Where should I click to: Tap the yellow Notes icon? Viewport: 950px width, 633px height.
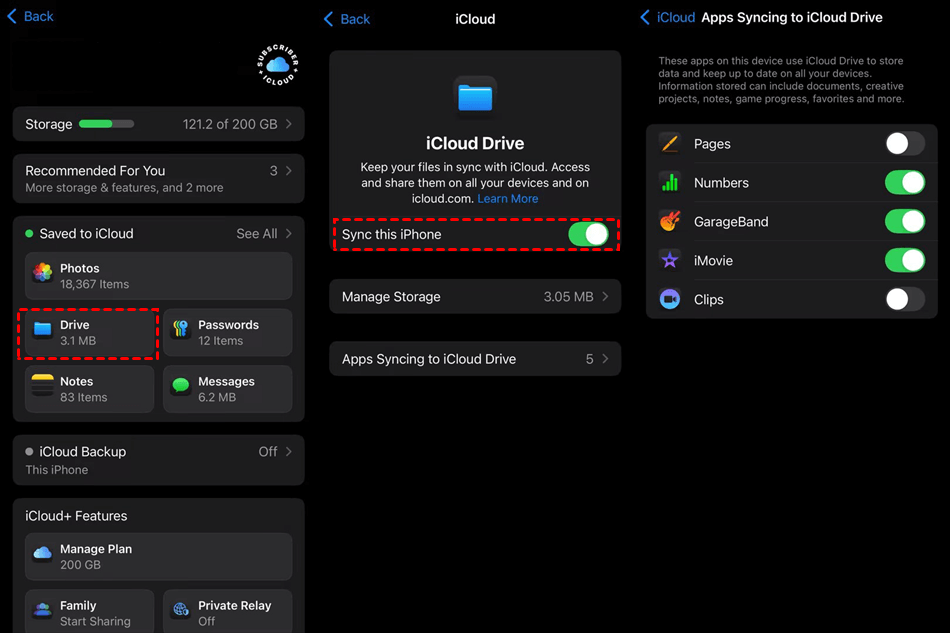42,385
